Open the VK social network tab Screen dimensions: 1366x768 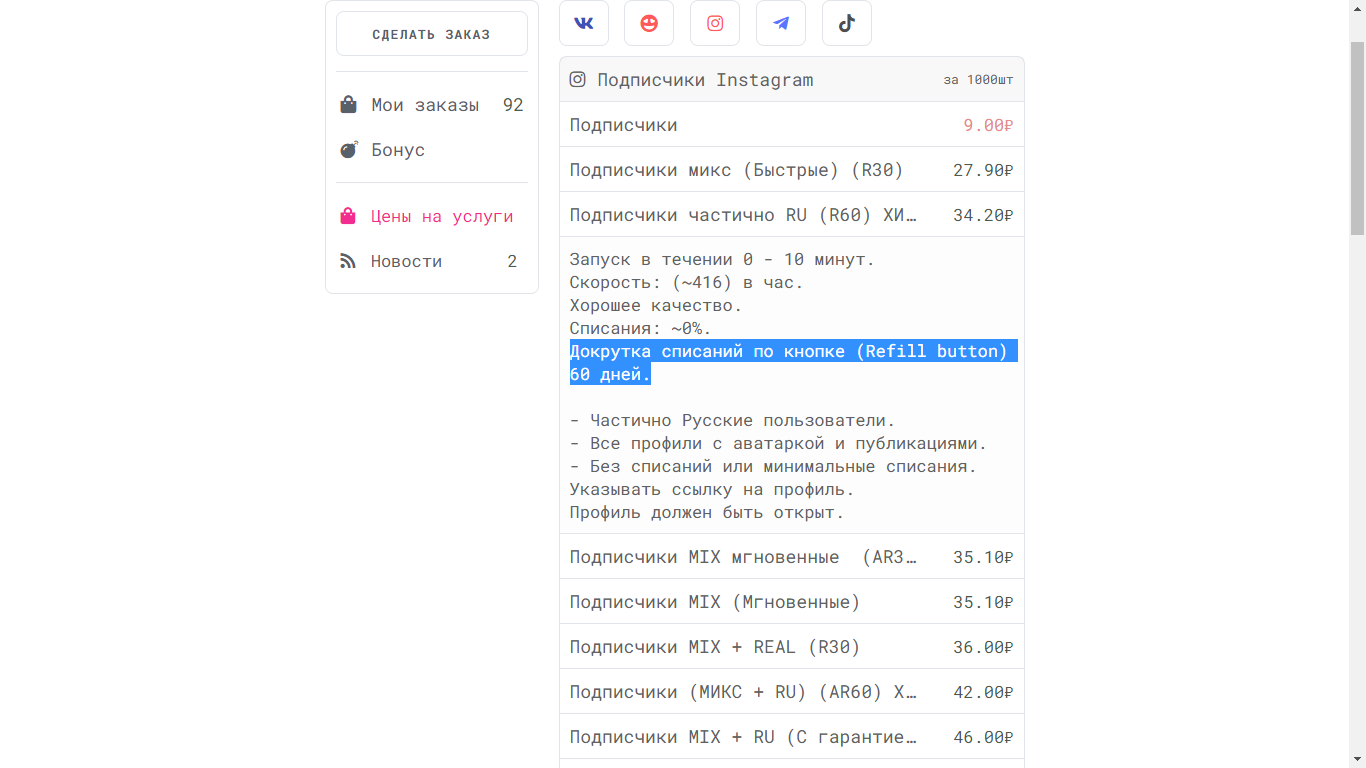point(584,23)
